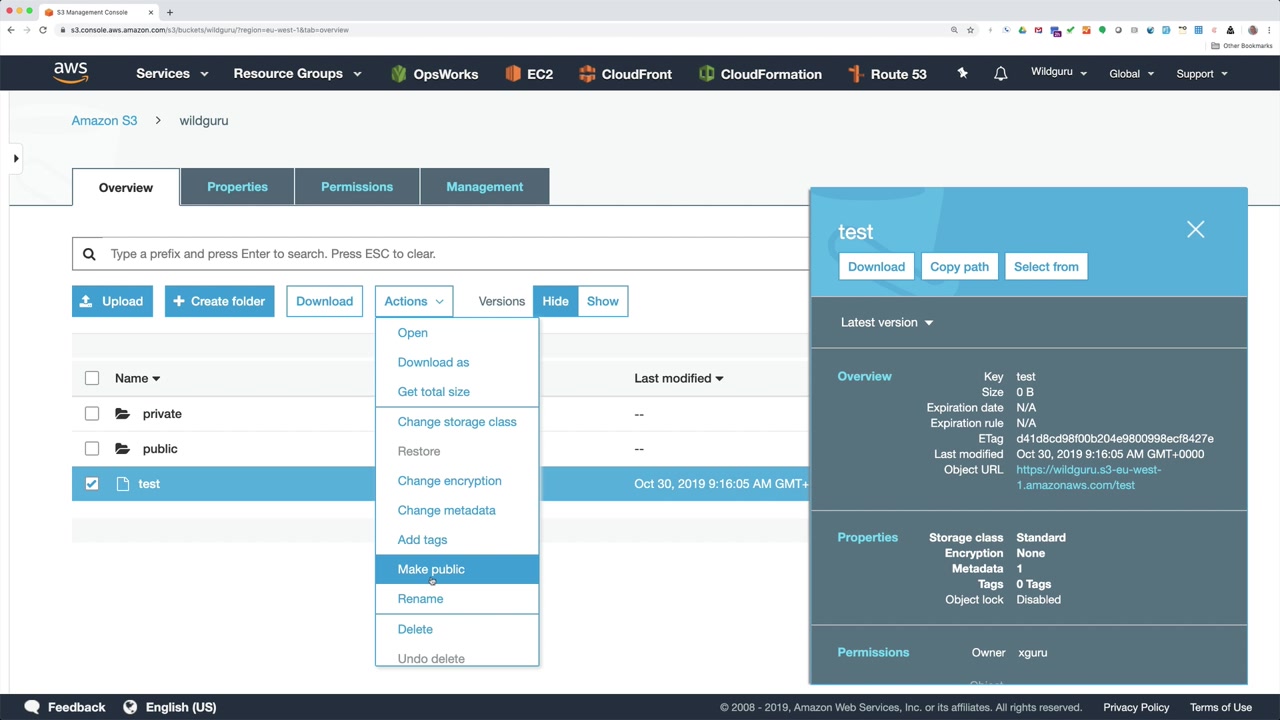Open the Wildguru account dropdown

coord(1059,73)
